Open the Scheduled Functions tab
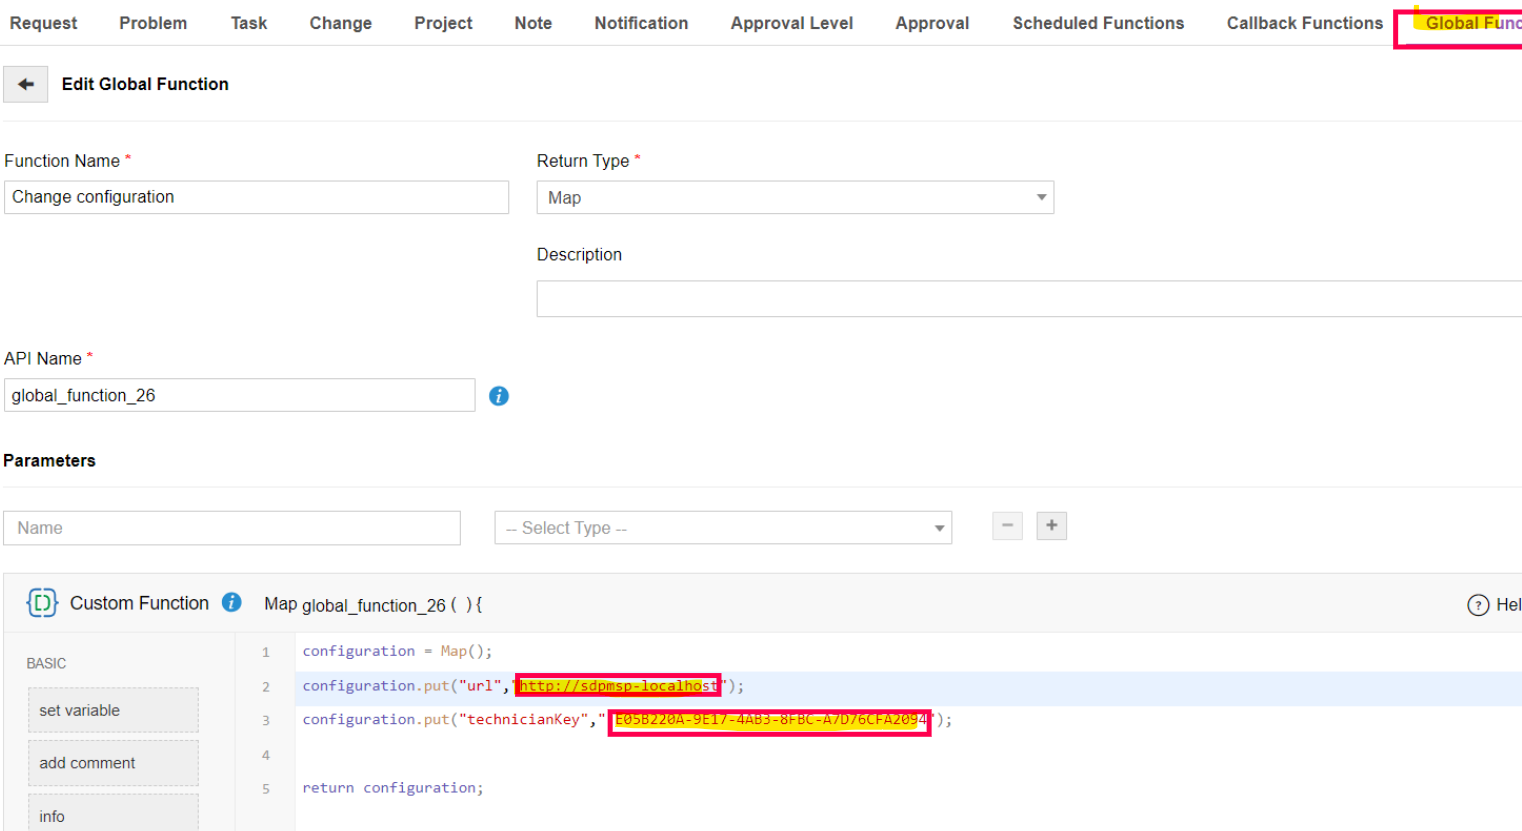Screen dimensions: 1522x831 pos(1097,23)
